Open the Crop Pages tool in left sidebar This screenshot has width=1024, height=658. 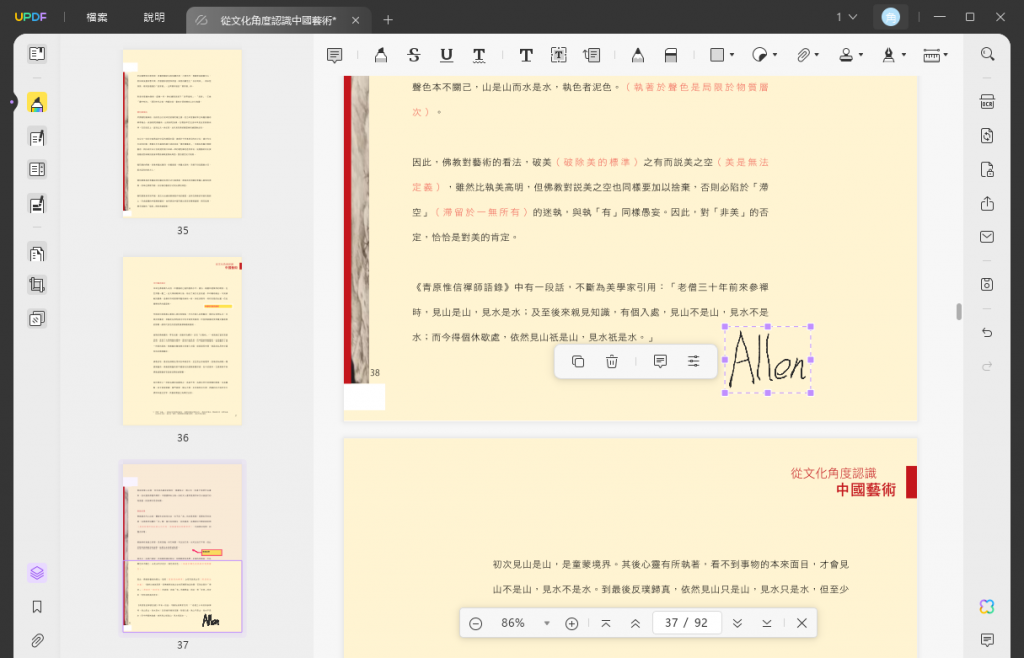pyautogui.click(x=37, y=285)
